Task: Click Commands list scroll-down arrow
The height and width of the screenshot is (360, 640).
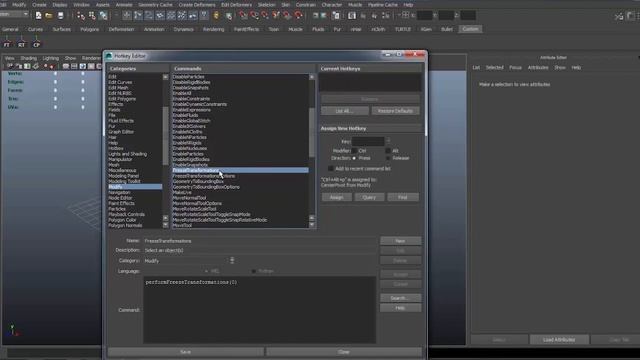Action: point(312,225)
